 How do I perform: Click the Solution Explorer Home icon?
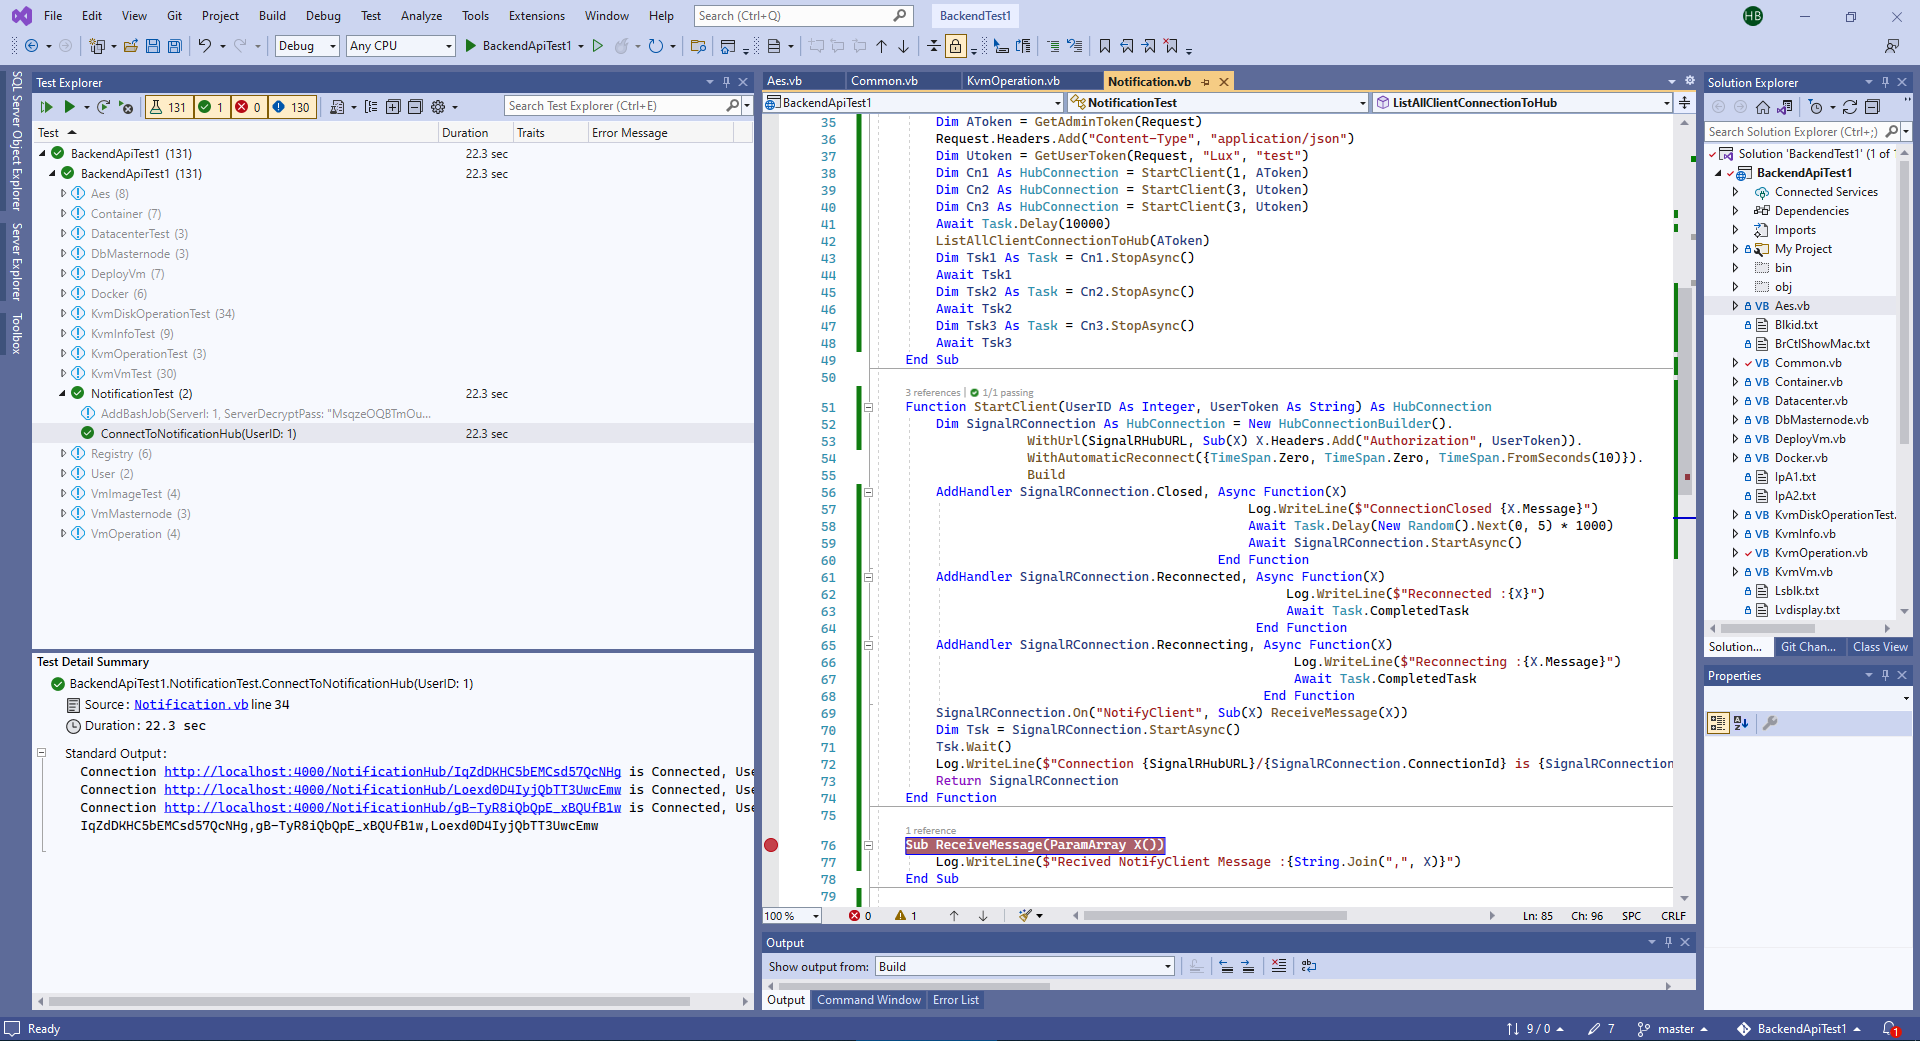(x=1762, y=107)
